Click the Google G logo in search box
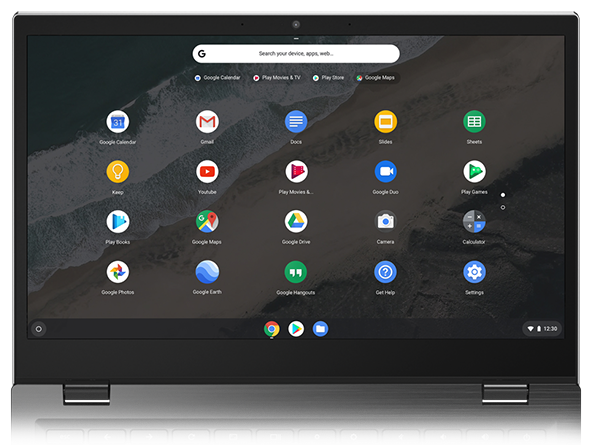The height and width of the screenshot is (445, 596). pos(202,54)
